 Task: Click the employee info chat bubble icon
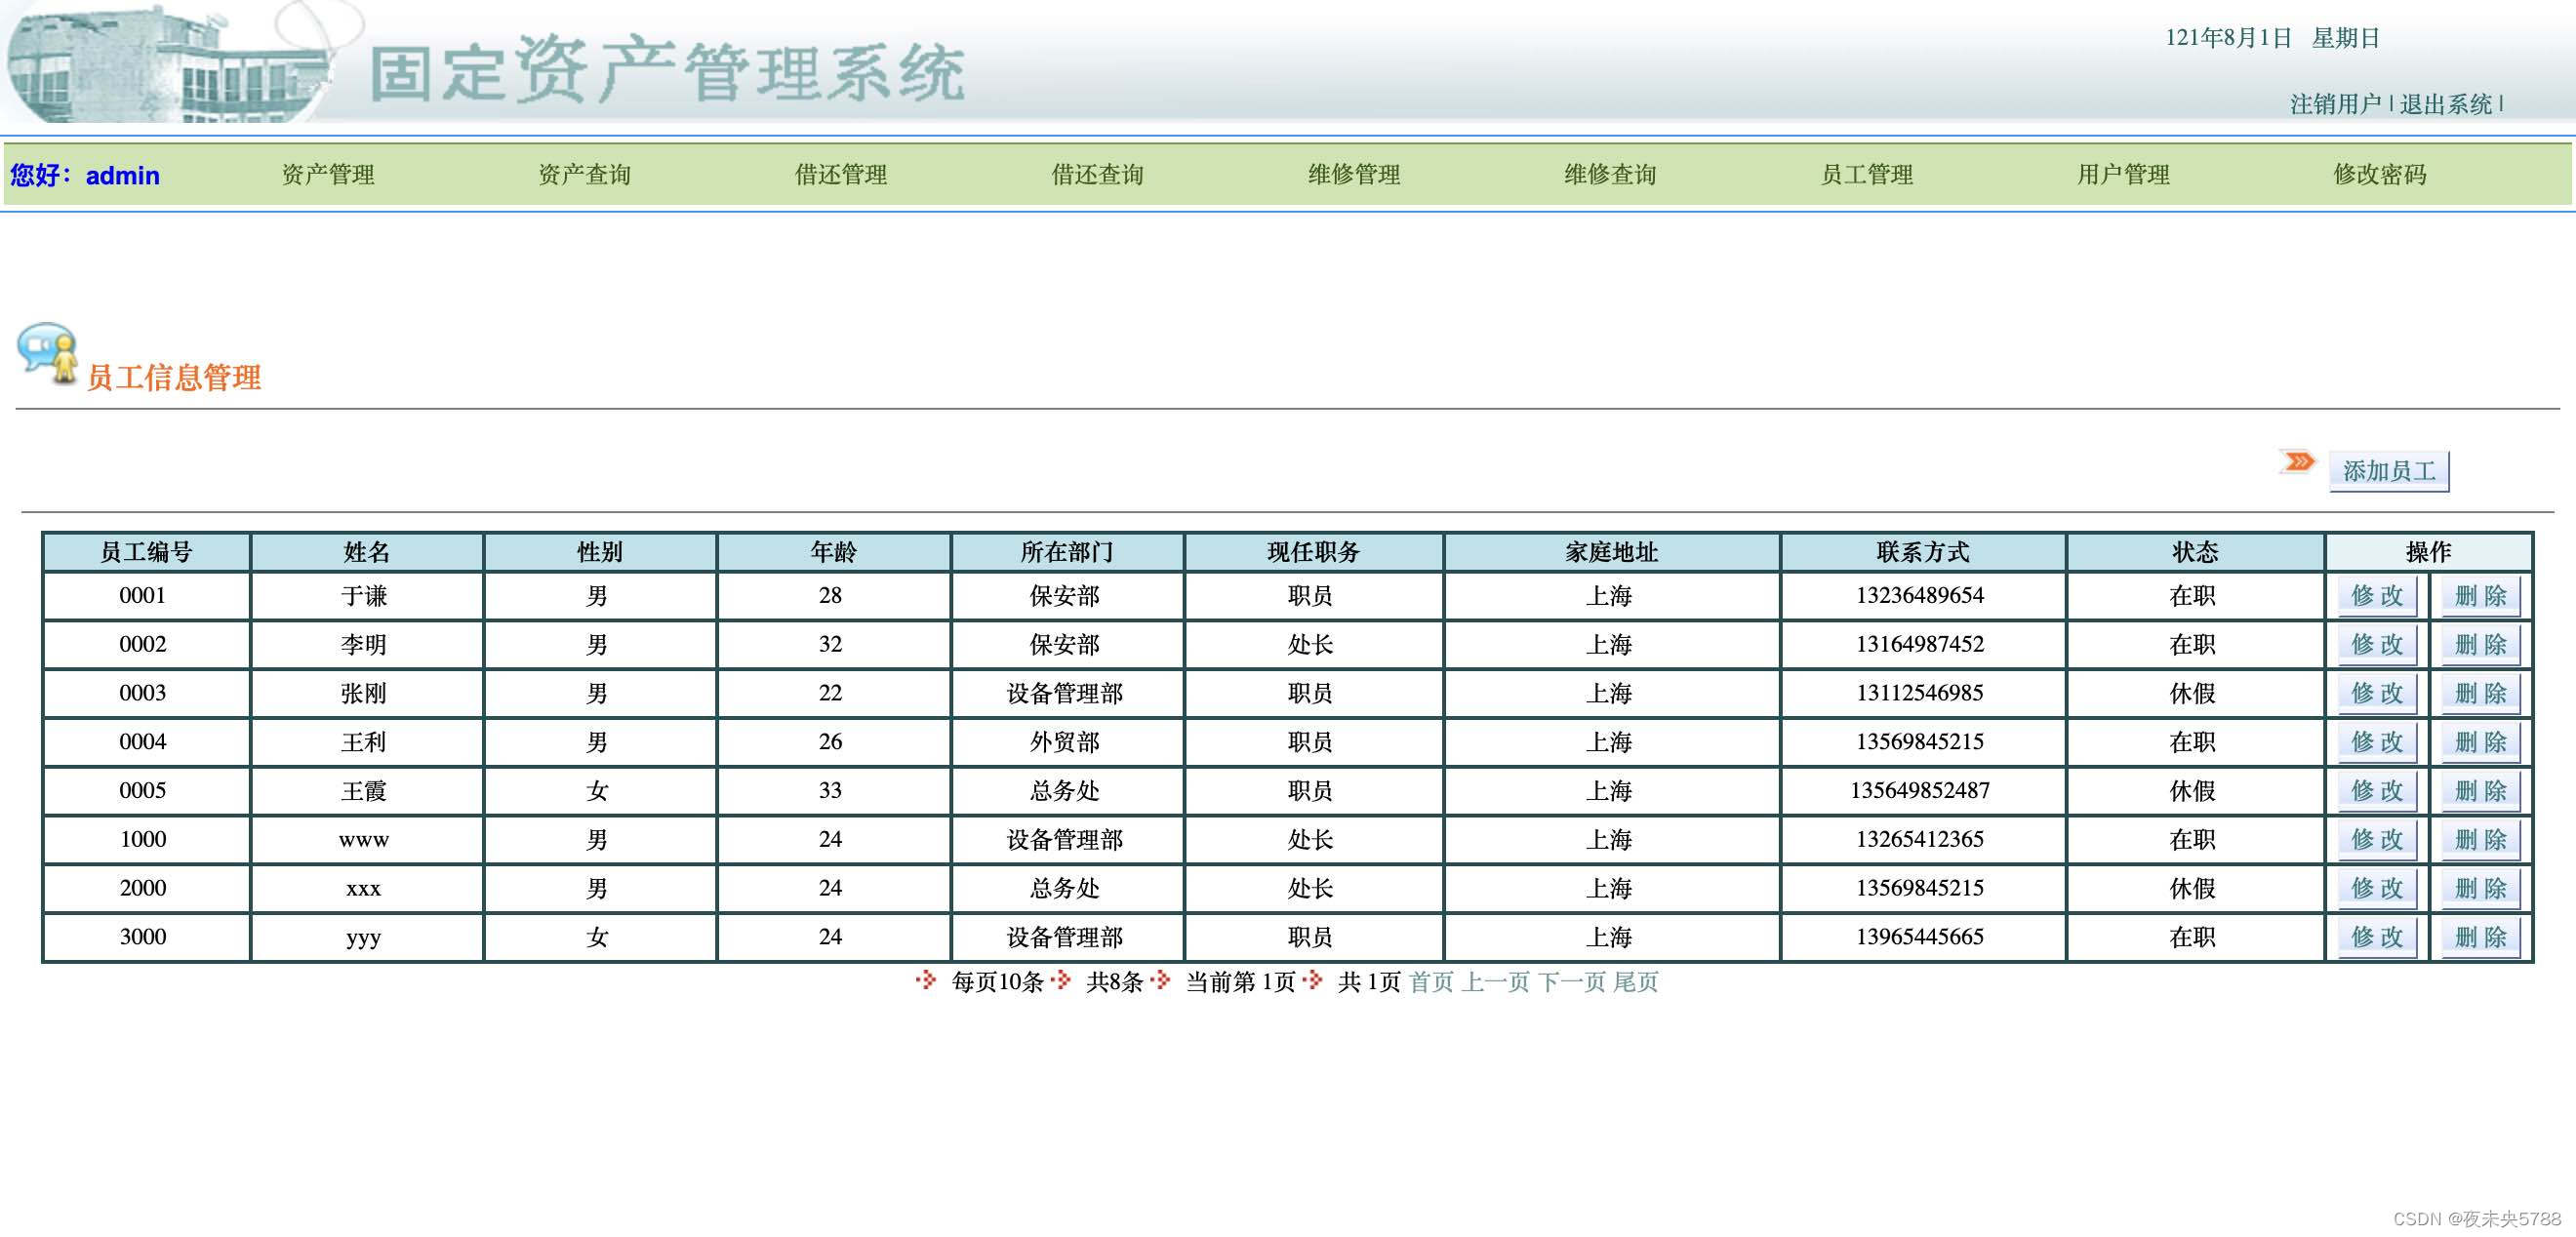pos(47,352)
